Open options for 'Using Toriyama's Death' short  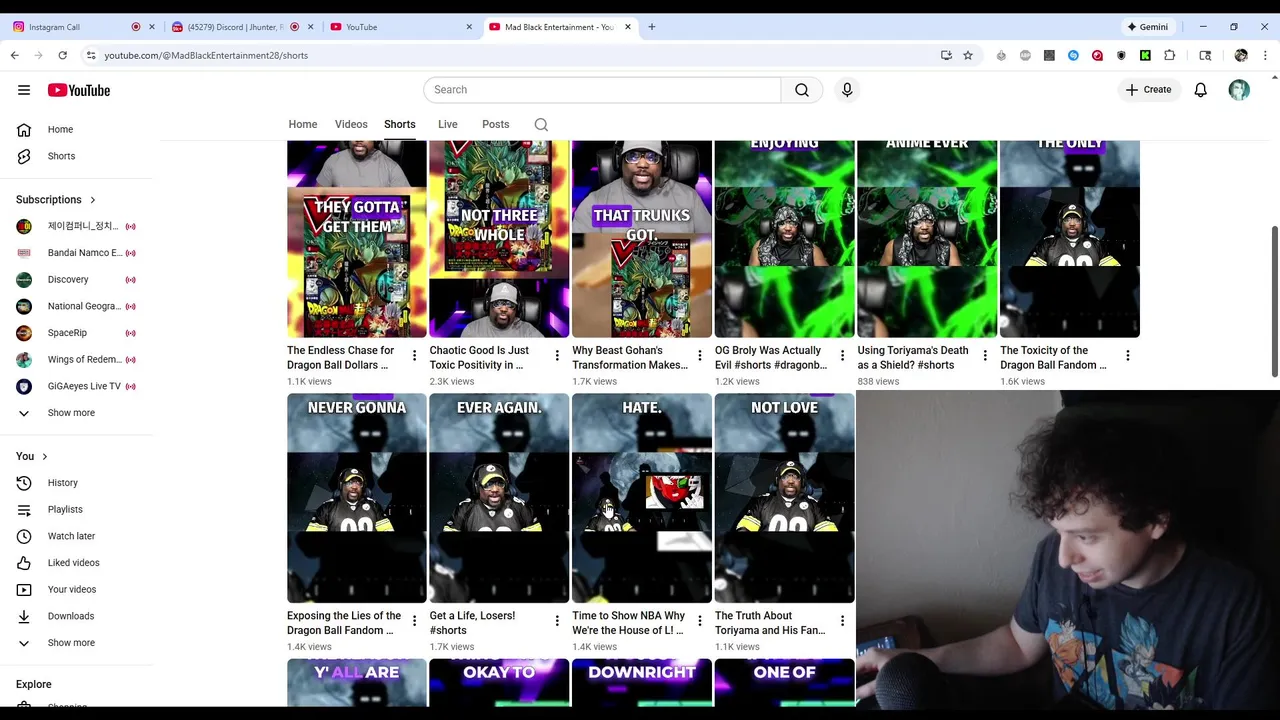[985, 356]
